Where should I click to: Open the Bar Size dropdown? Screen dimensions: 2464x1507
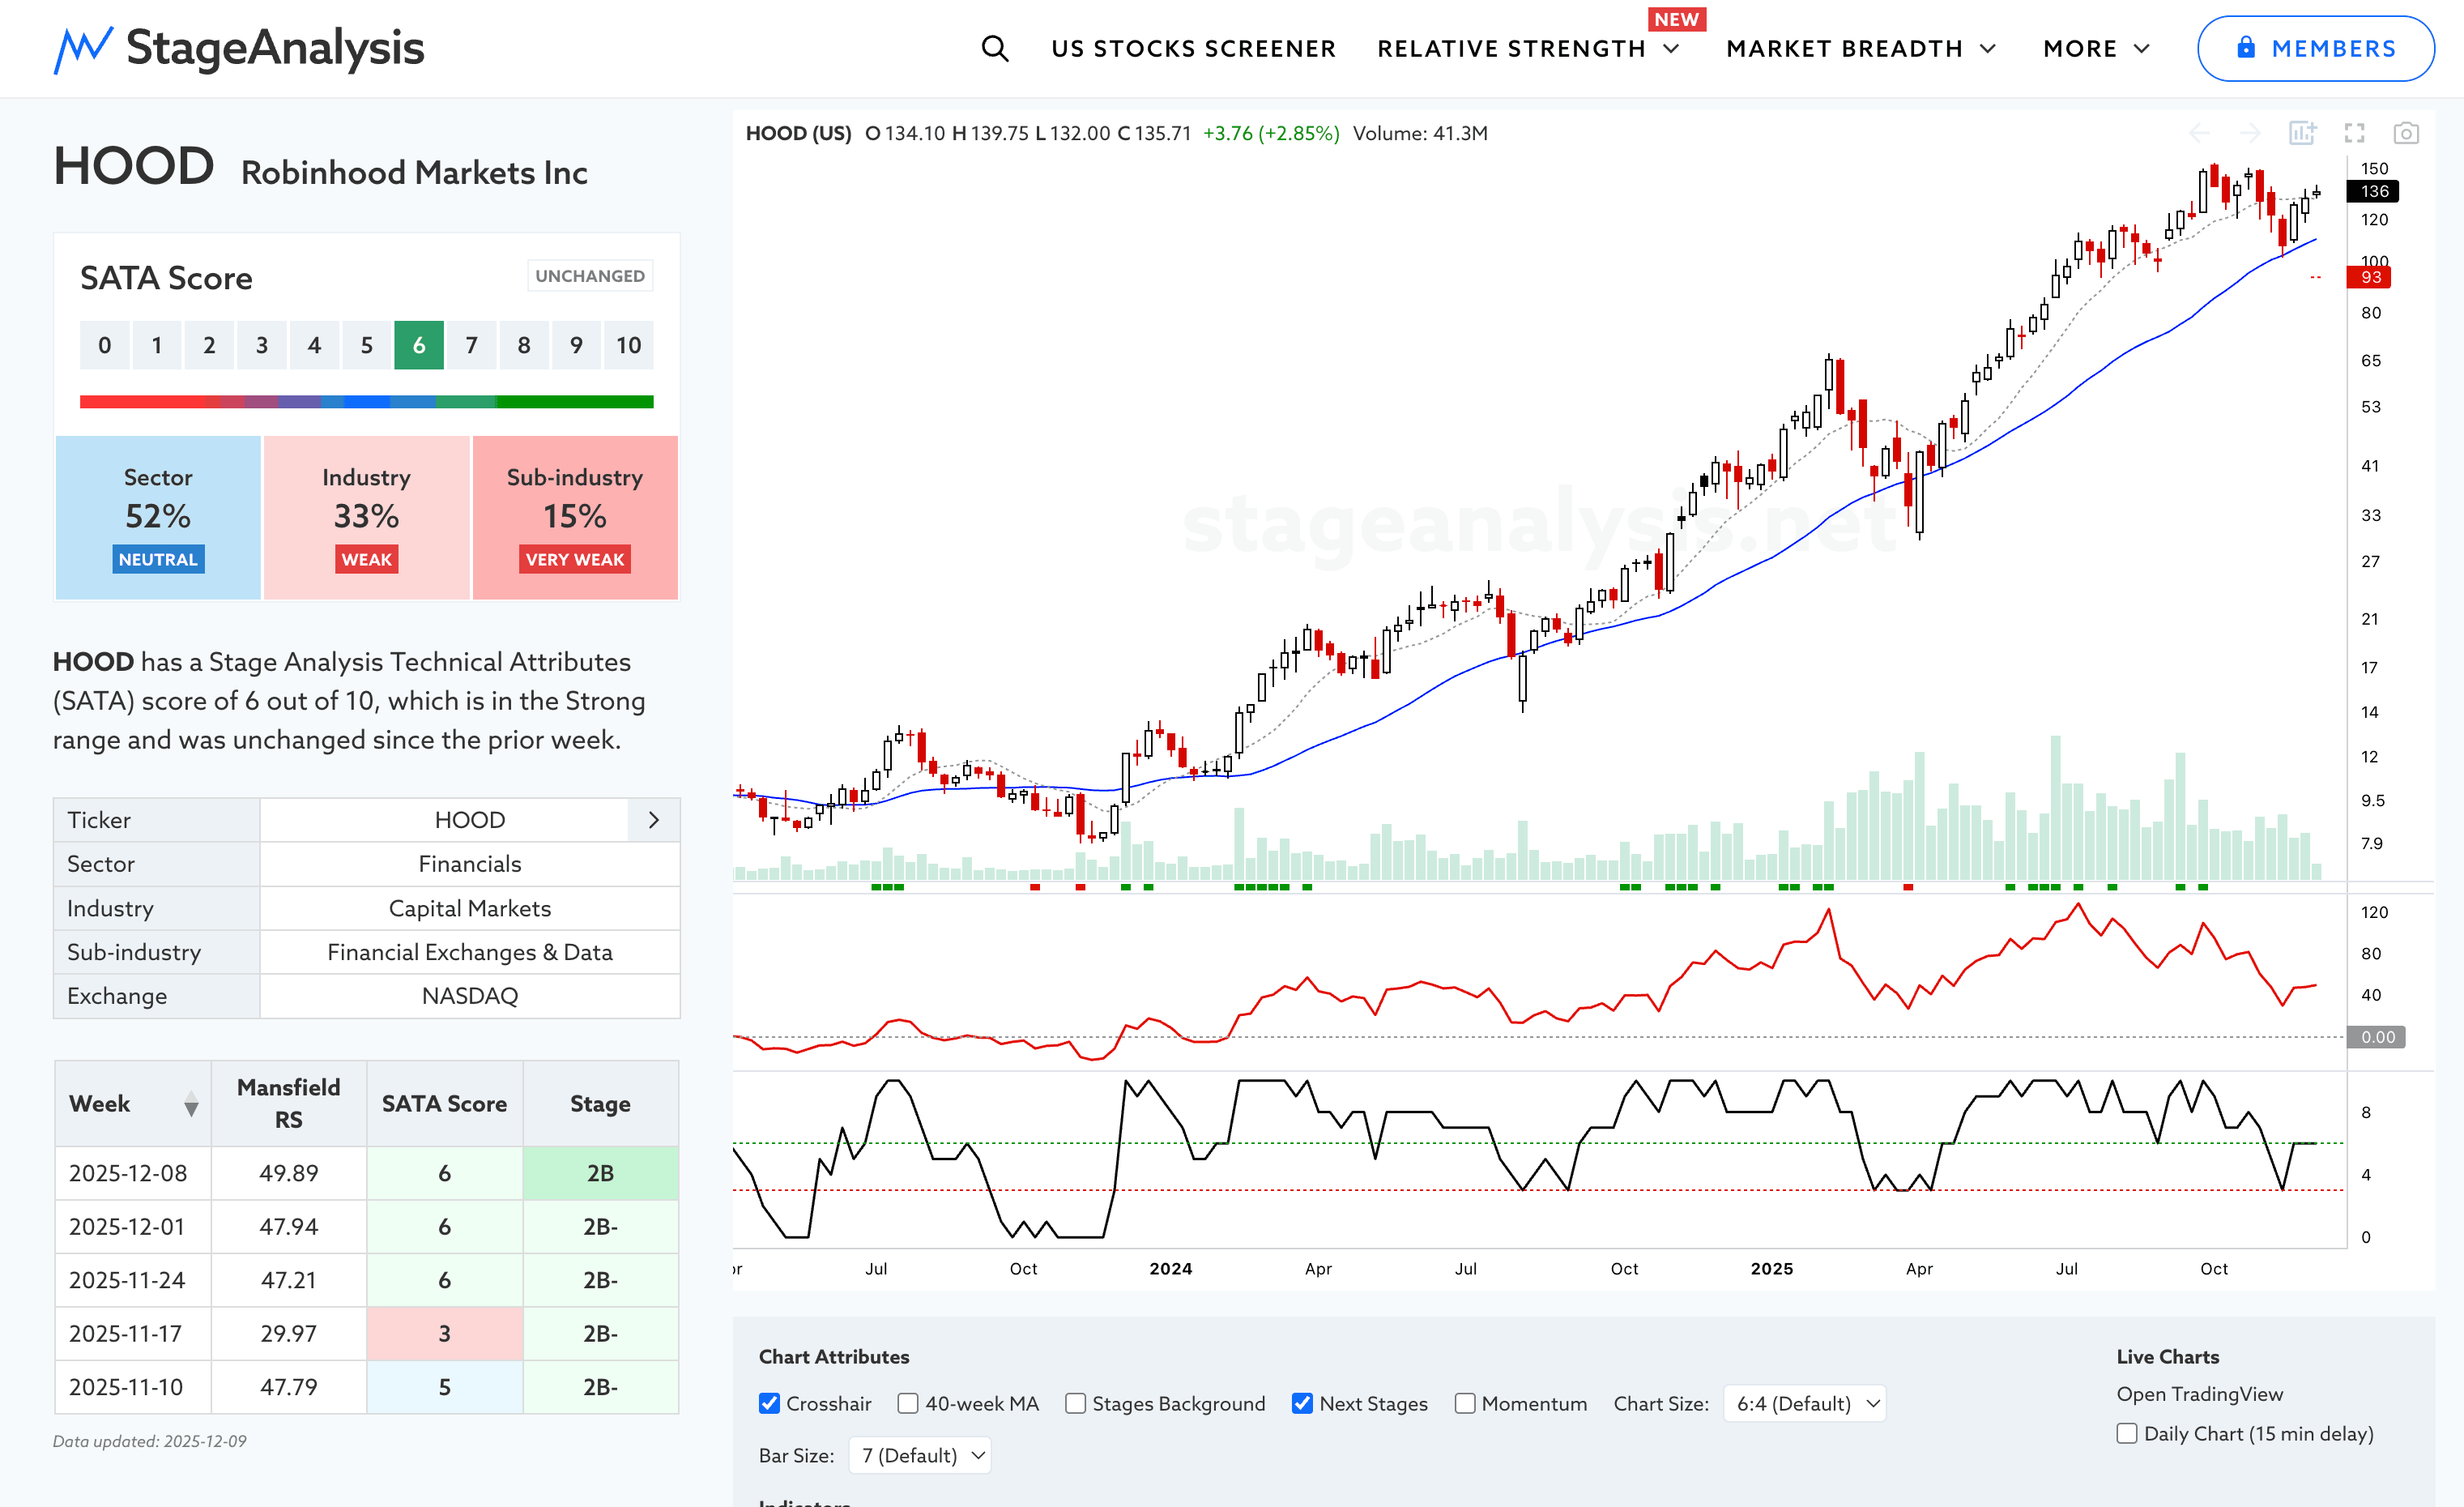pos(920,1455)
